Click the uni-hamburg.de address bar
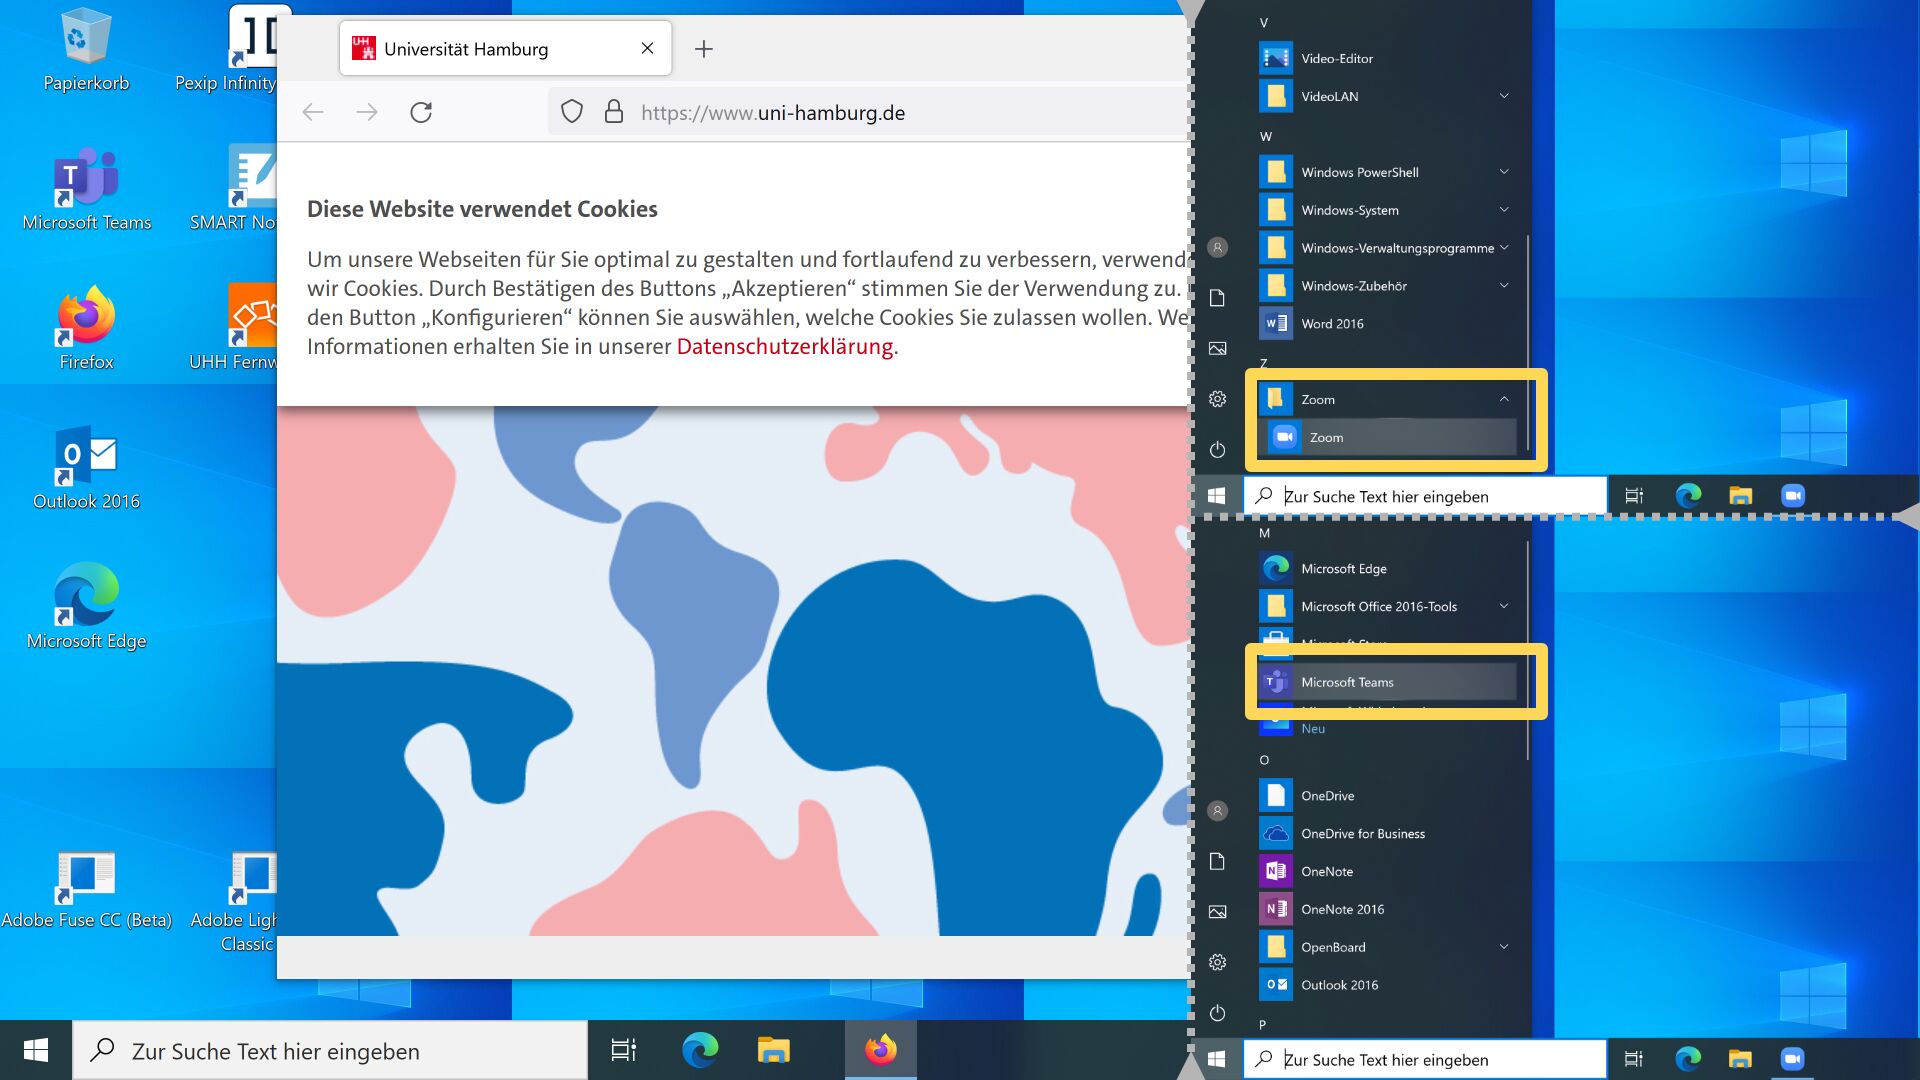Image resolution: width=1920 pixels, height=1080 pixels. point(868,112)
